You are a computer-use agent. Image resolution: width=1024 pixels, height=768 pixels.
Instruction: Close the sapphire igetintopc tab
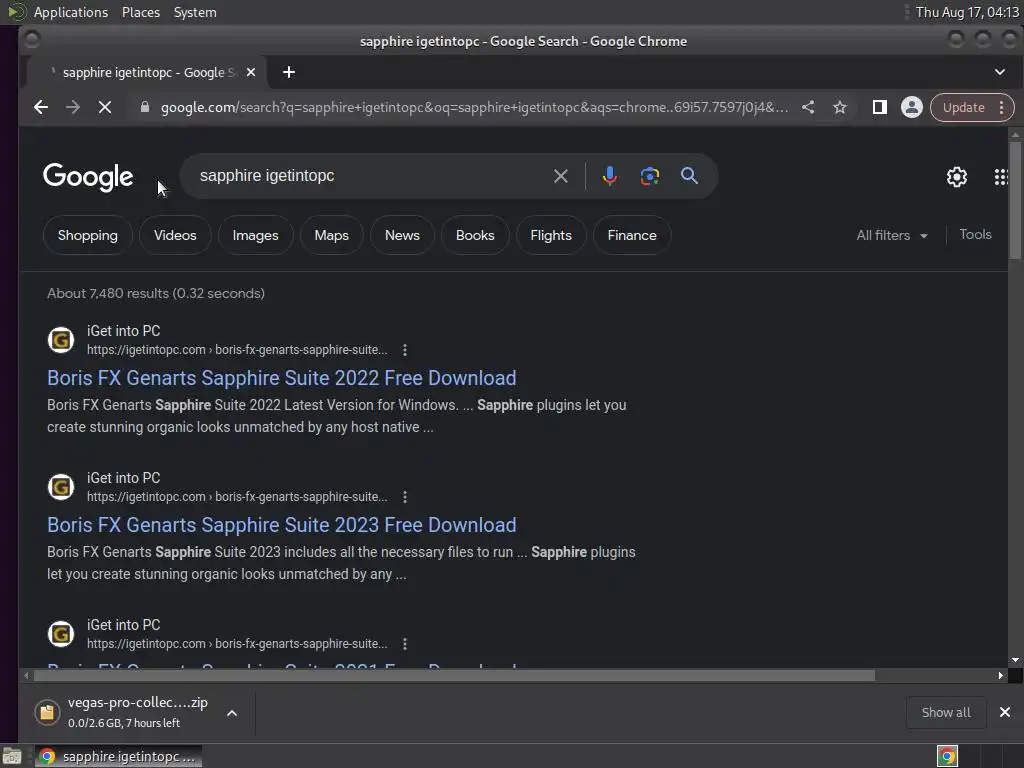click(251, 72)
